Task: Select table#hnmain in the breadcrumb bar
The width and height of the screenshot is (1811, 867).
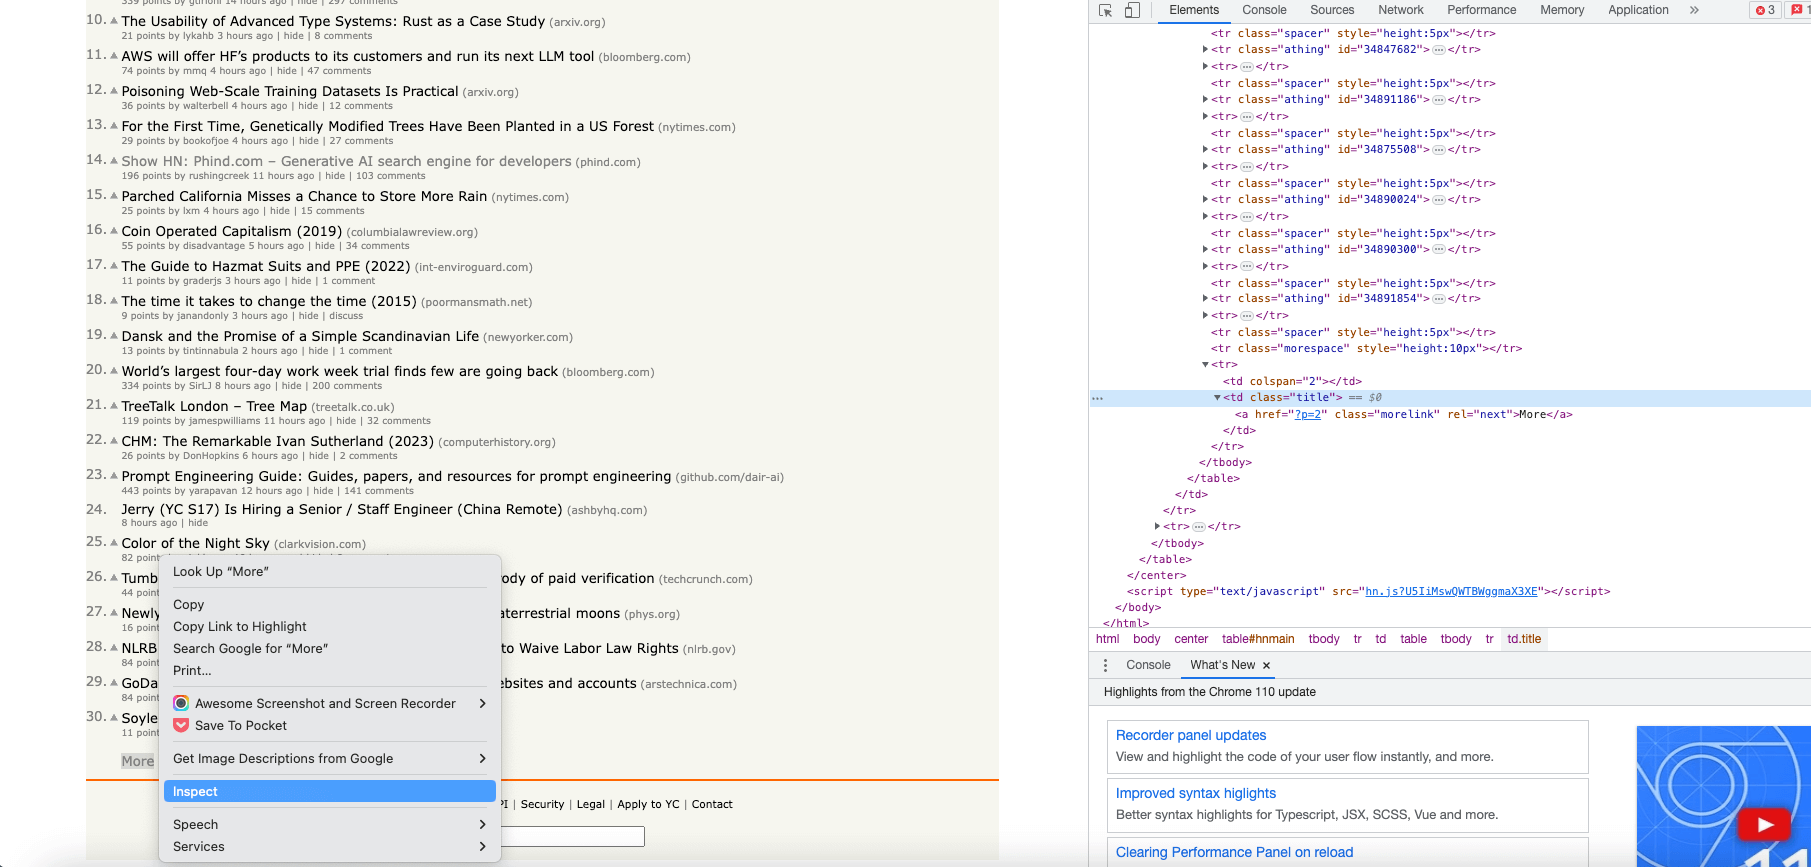Action: click(x=1257, y=639)
